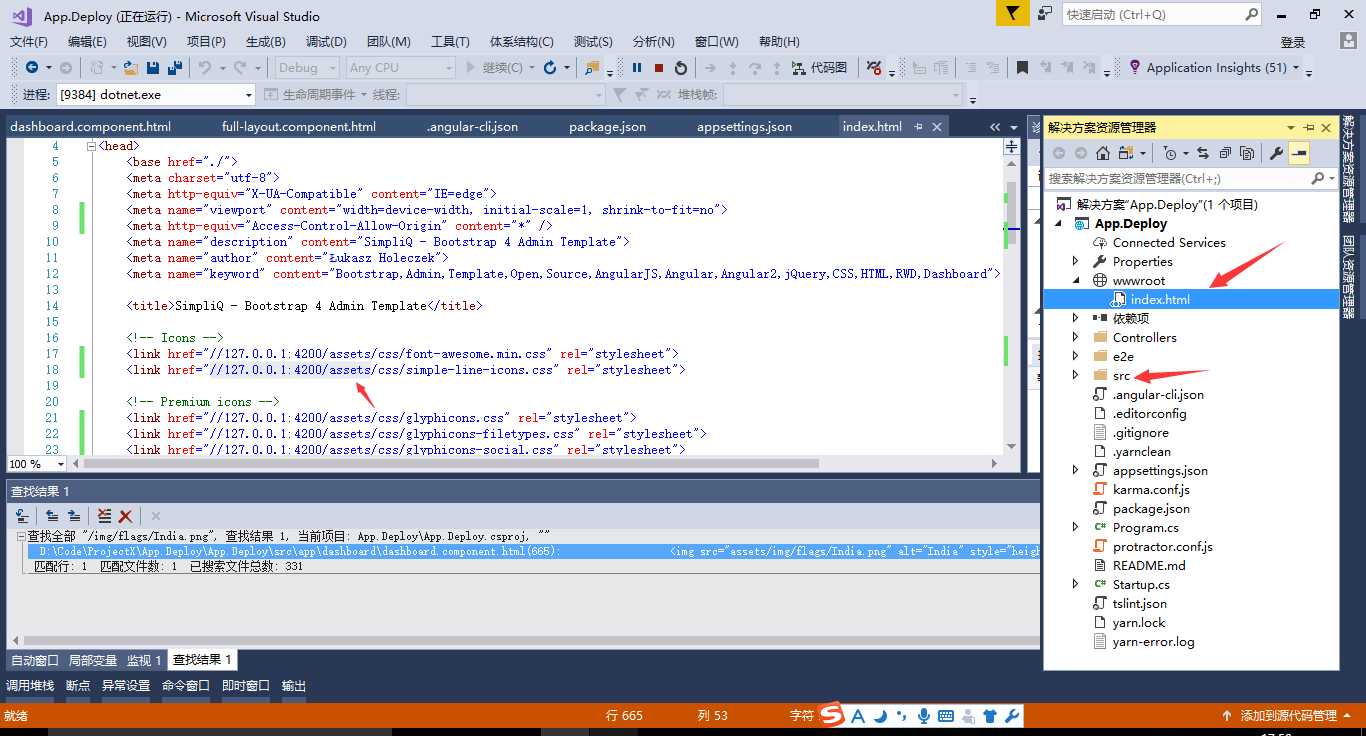
Task: Open Code Map (代码图) tool
Action: pos(819,68)
